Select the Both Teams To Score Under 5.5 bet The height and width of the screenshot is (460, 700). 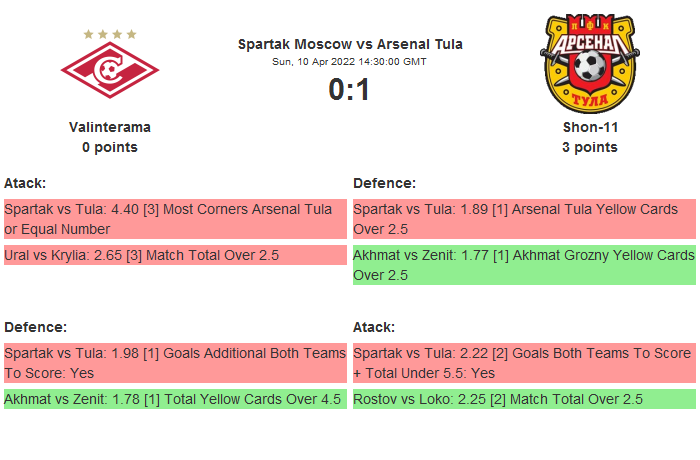524,363
